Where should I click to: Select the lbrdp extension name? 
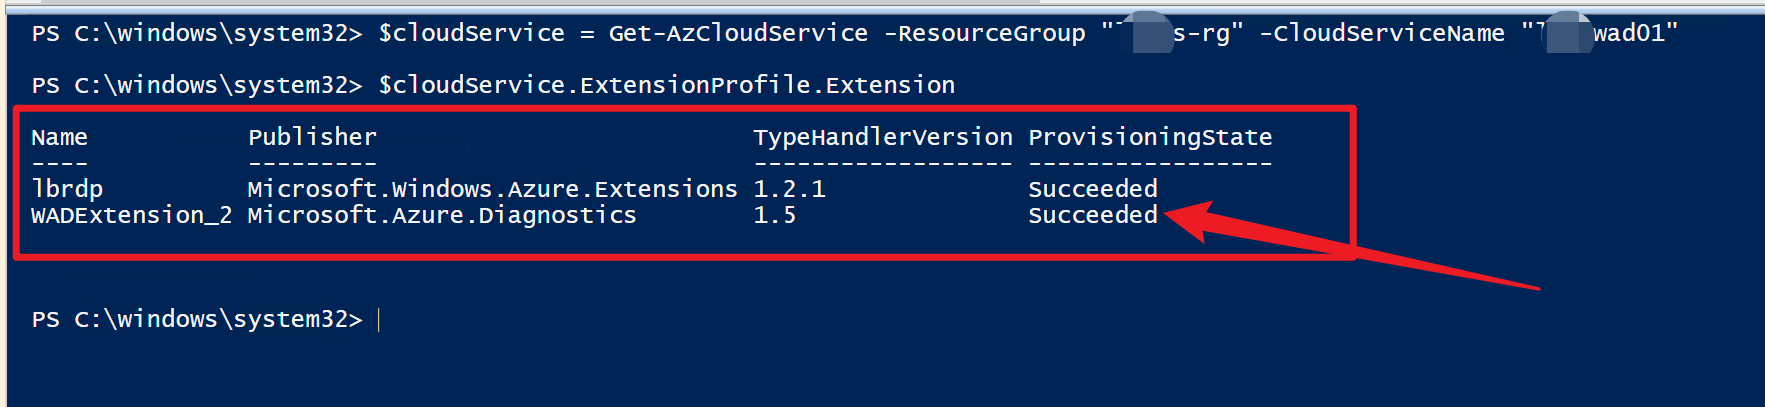(67, 189)
